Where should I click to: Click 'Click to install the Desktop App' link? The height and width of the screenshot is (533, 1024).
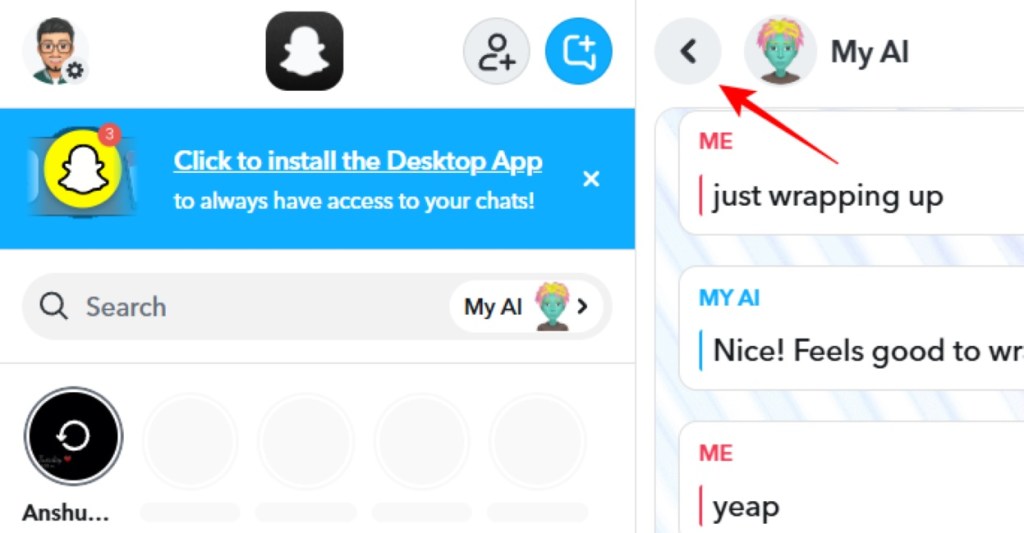coord(358,161)
